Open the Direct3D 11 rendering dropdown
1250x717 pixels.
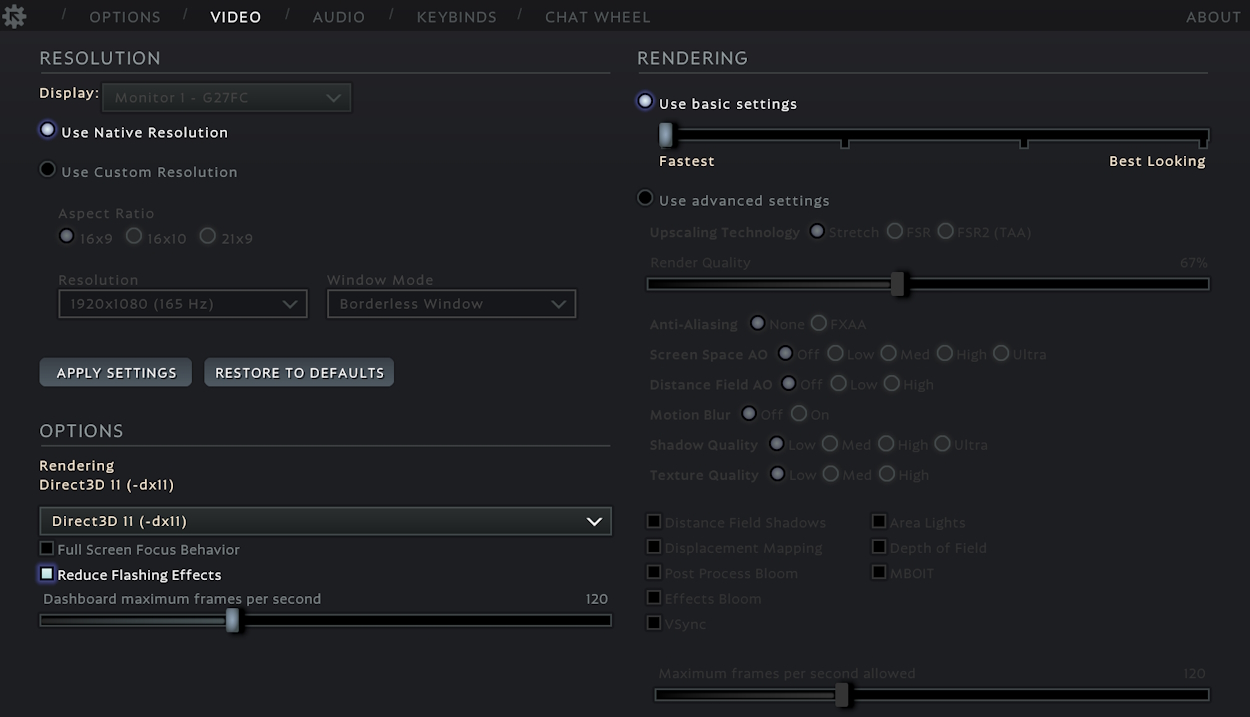pos(325,520)
